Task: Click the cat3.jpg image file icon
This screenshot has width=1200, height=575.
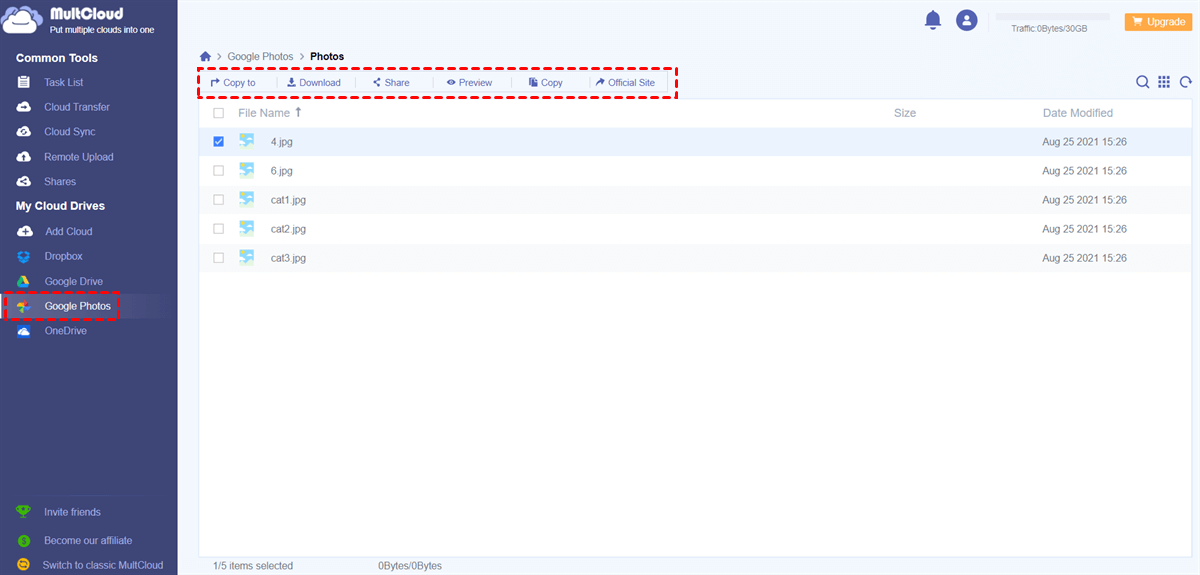Action: pyautogui.click(x=246, y=257)
